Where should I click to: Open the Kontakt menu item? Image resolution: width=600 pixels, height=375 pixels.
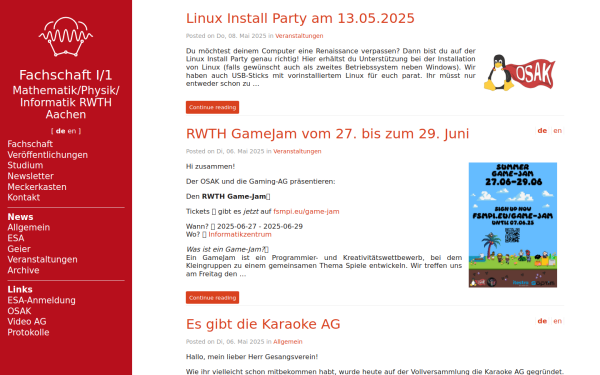(24, 197)
